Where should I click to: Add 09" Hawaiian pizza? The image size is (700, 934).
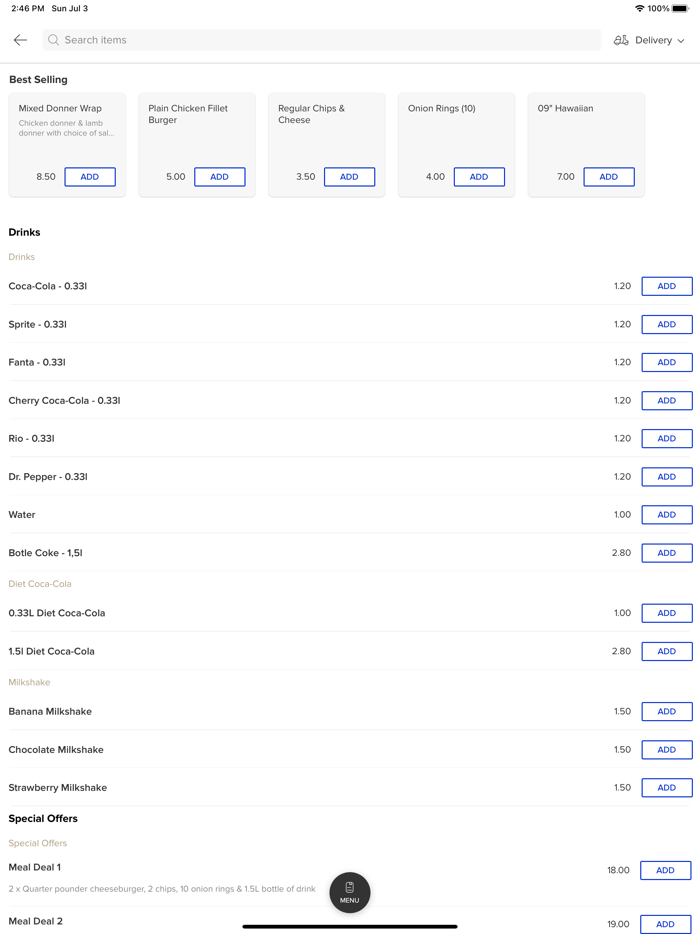coord(609,177)
